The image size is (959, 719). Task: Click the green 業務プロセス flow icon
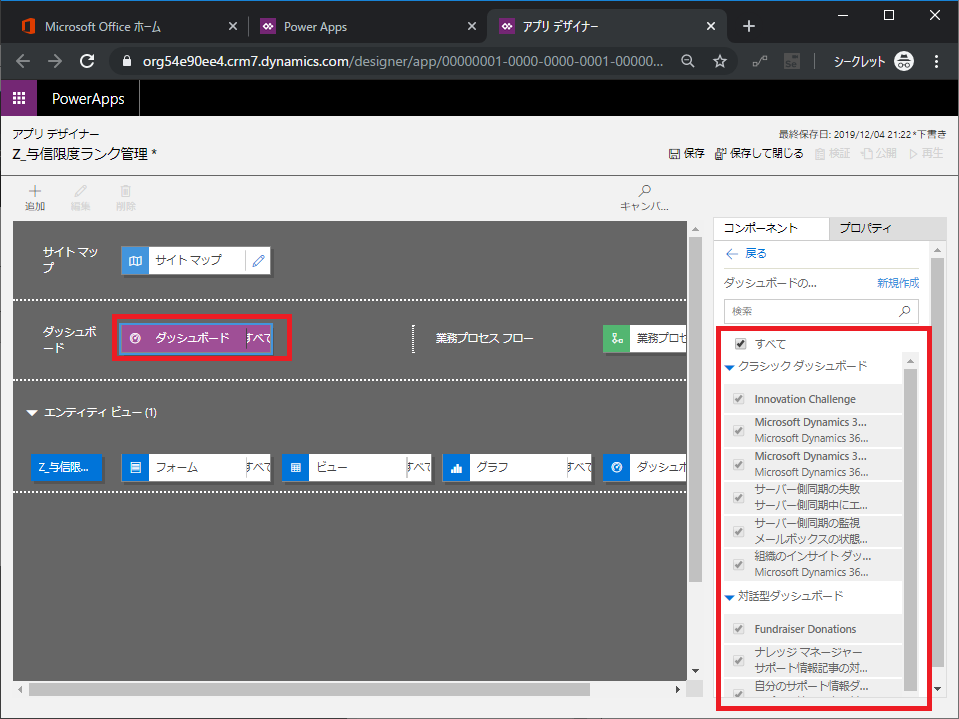tap(616, 338)
